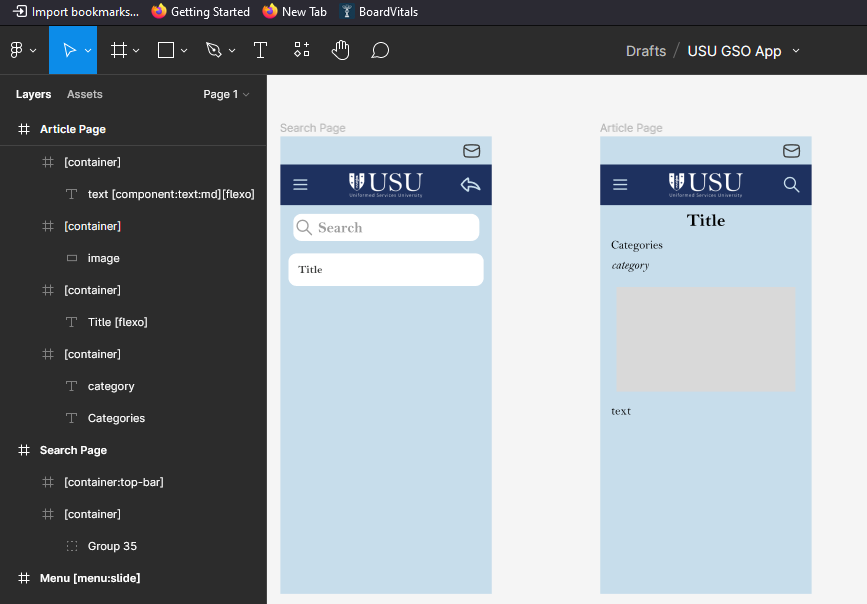This screenshot has height=604, width=867.
Task: Select the Pen tool
Action: 214,50
